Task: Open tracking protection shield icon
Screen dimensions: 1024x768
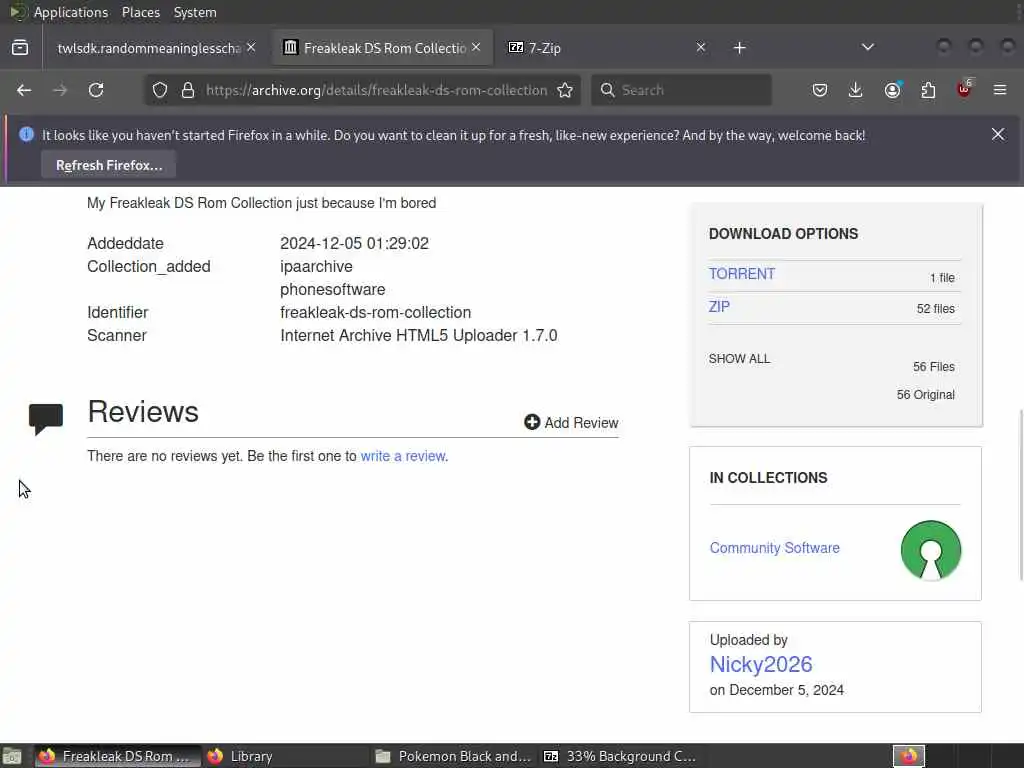Action: 160,90
